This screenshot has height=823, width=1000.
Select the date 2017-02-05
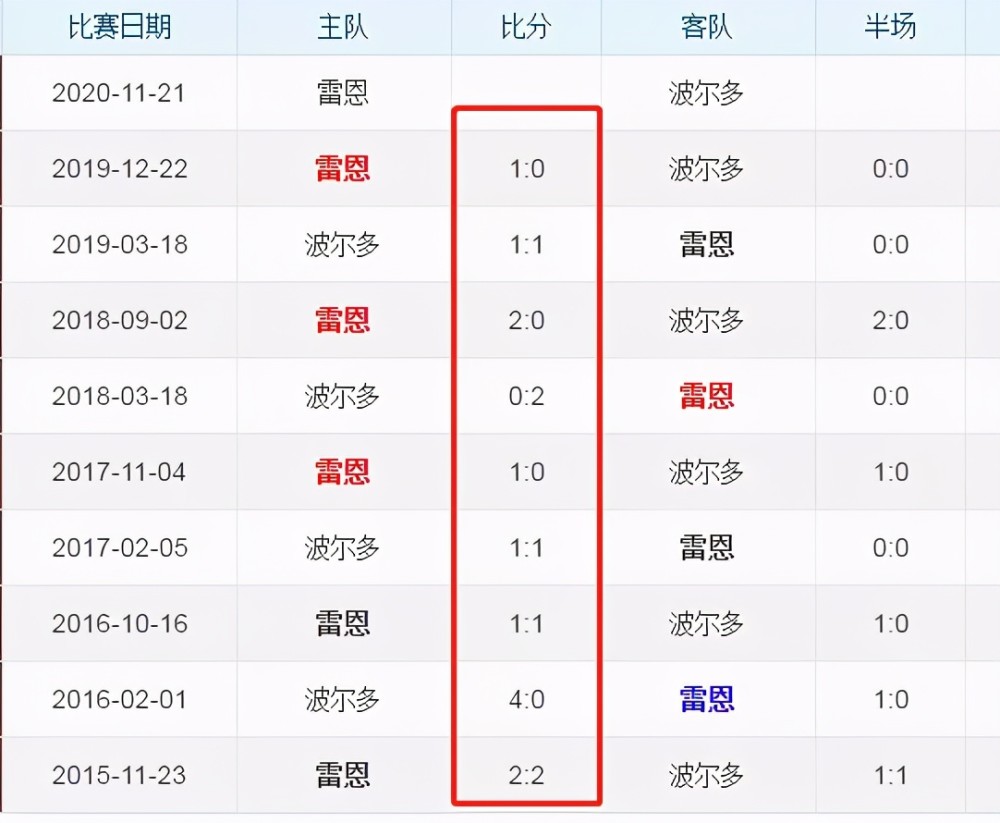pyautogui.click(x=120, y=548)
